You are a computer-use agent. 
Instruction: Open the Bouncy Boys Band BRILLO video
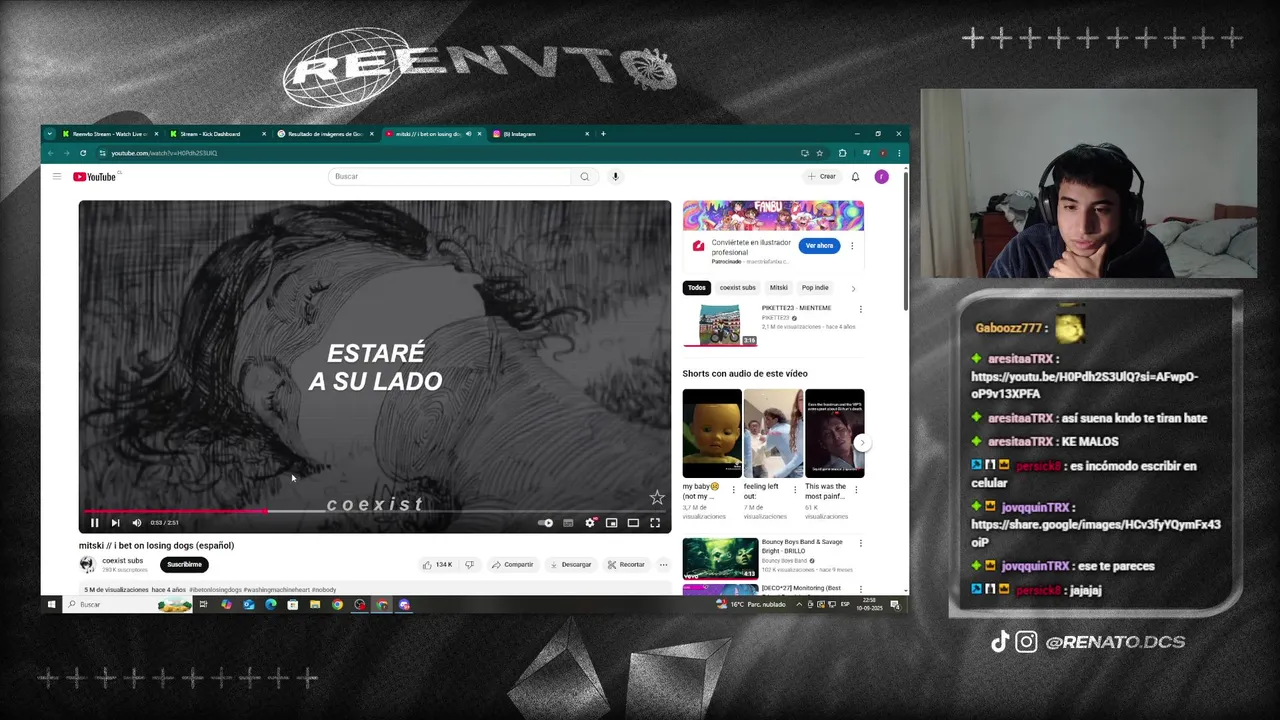point(720,558)
